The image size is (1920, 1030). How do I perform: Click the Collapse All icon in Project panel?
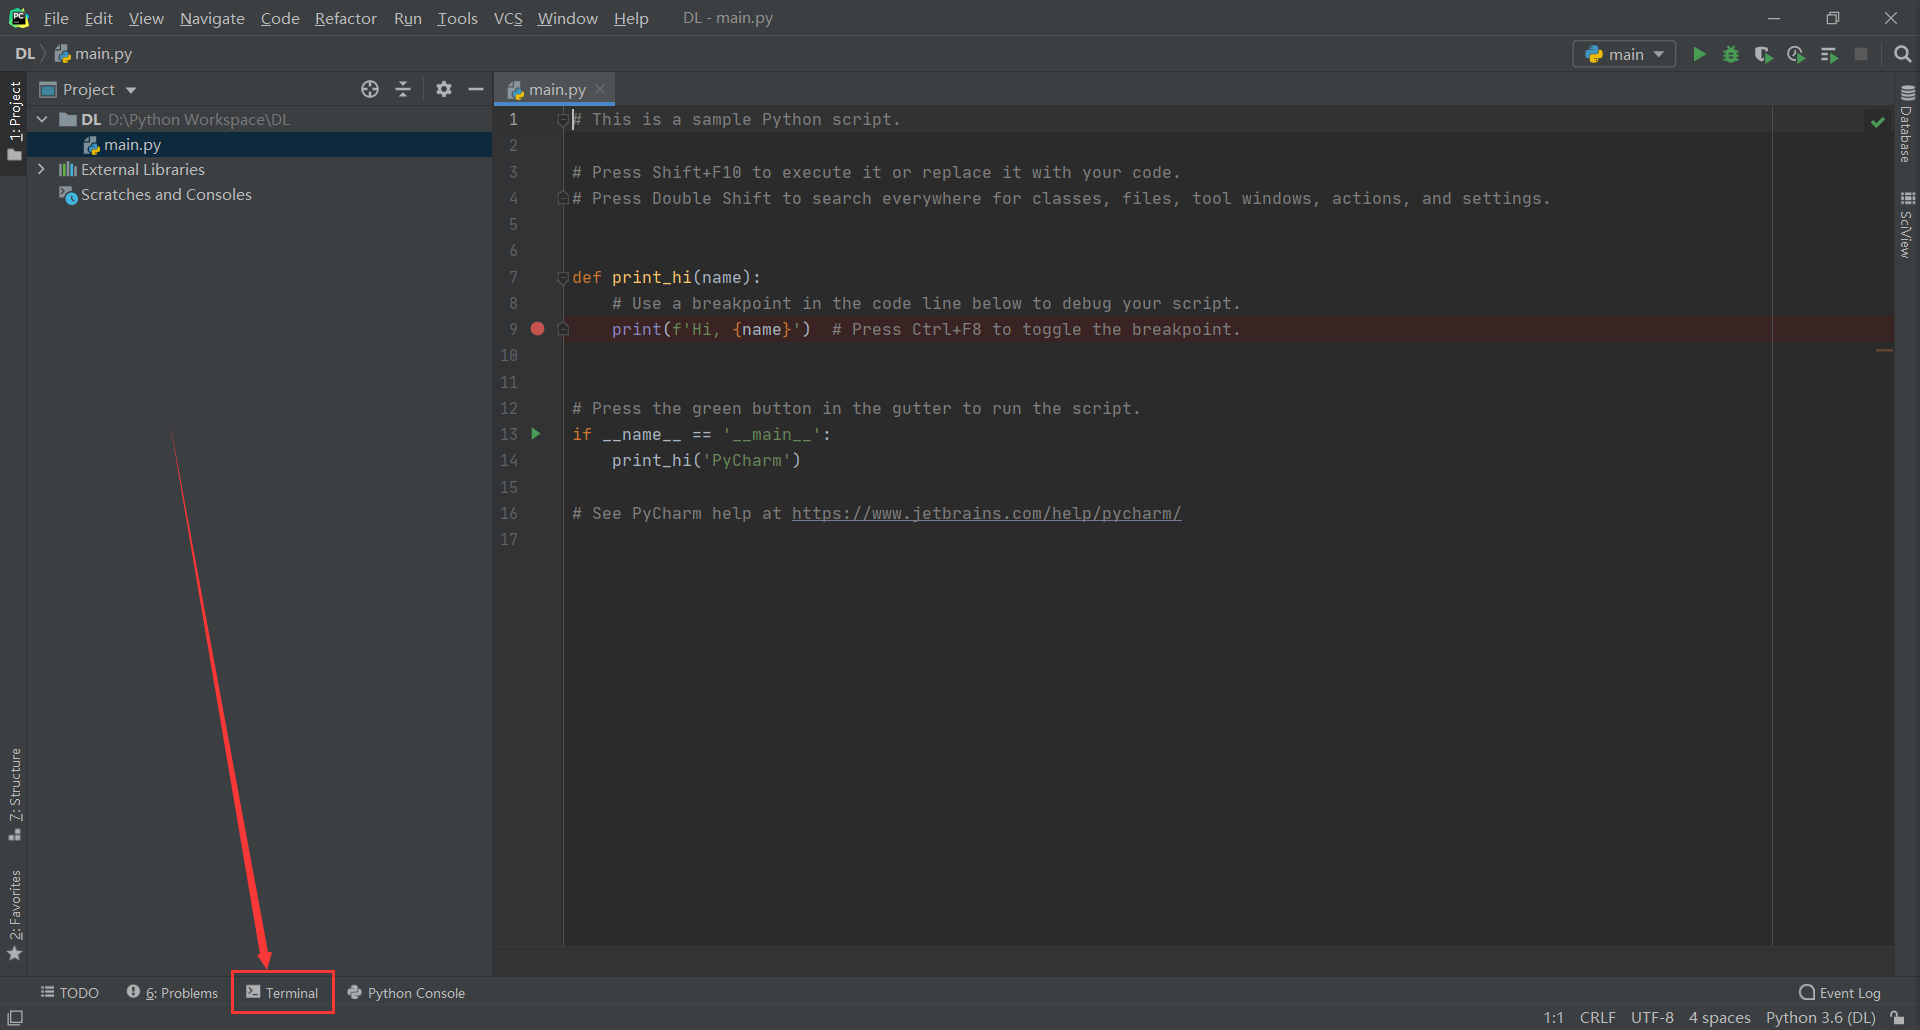[x=403, y=89]
